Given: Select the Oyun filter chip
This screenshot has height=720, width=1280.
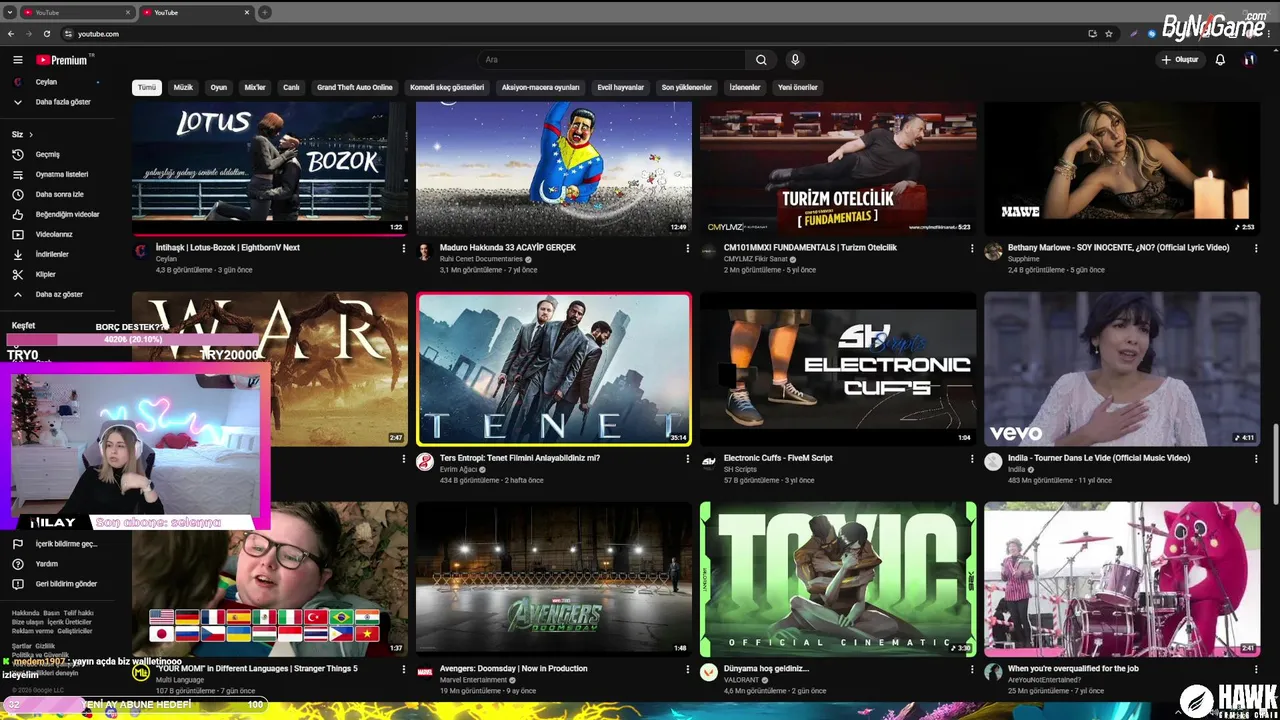Looking at the screenshot, I should 219,87.
